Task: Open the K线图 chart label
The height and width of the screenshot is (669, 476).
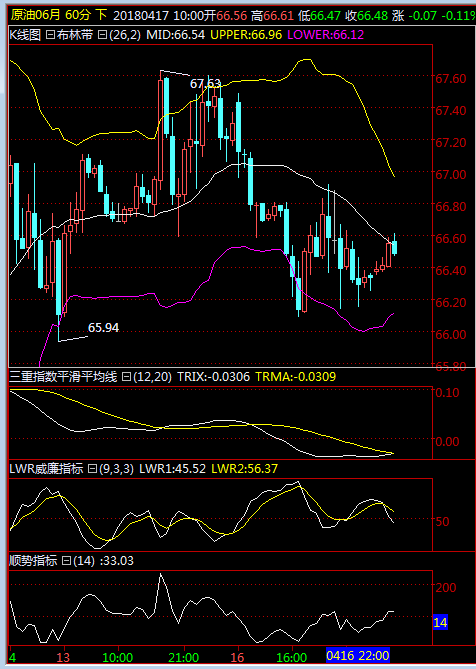Action: click(25, 35)
